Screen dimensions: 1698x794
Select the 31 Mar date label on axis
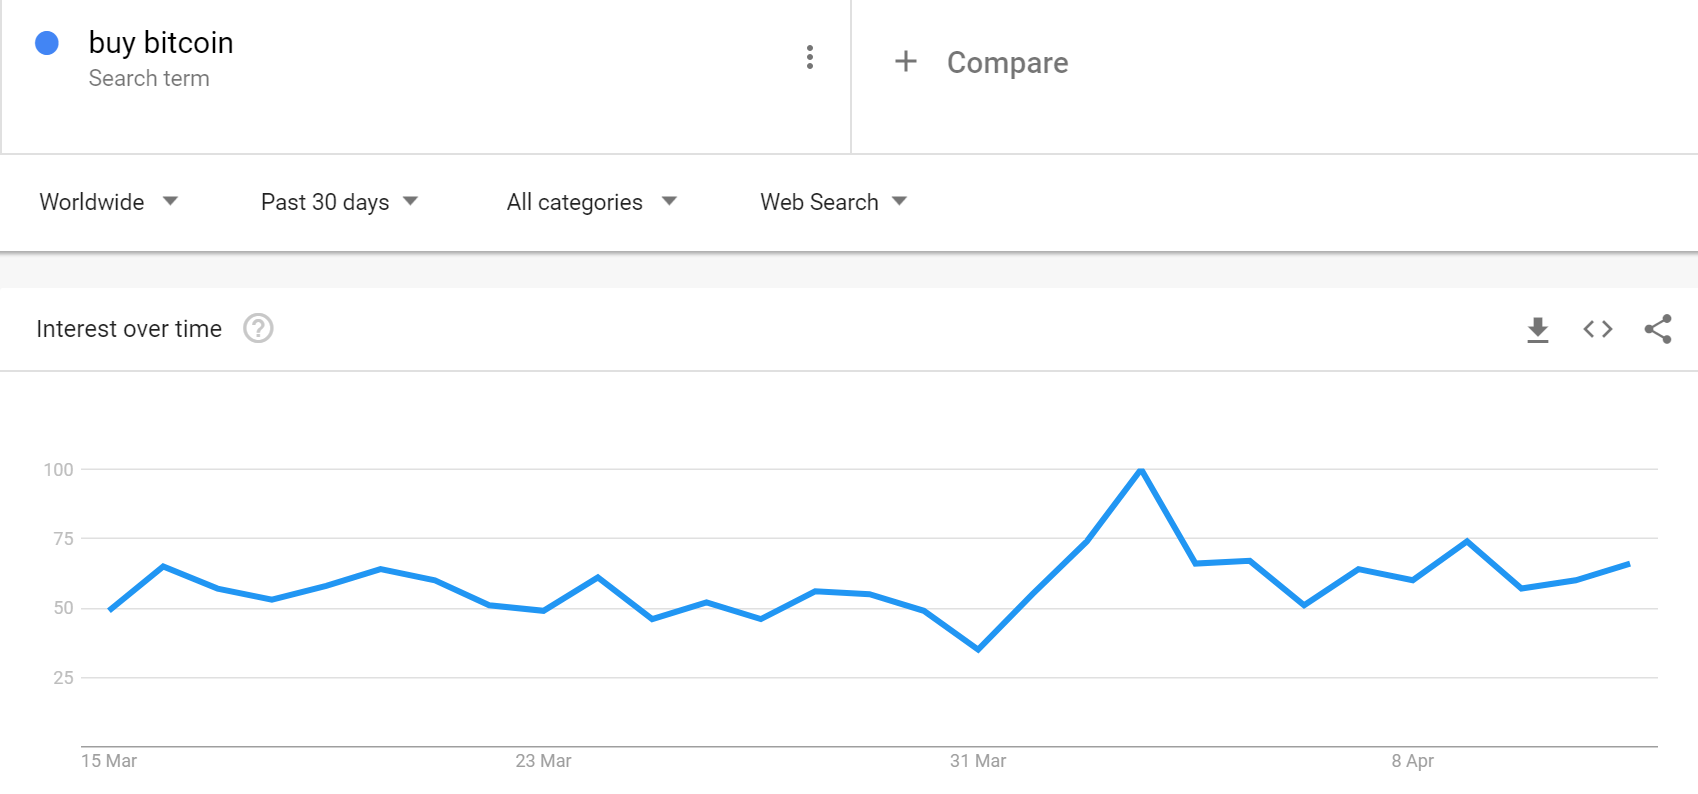pos(978,761)
